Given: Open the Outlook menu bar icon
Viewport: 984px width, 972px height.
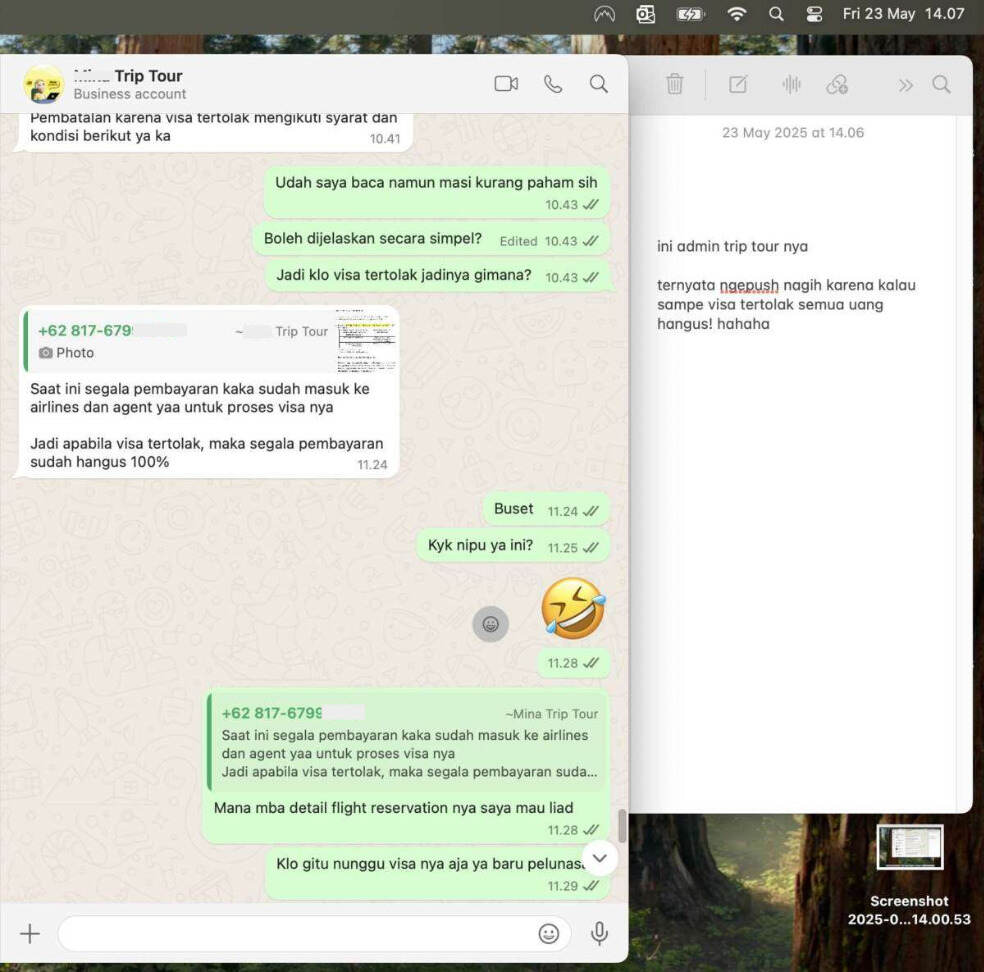Looking at the screenshot, I should (646, 14).
